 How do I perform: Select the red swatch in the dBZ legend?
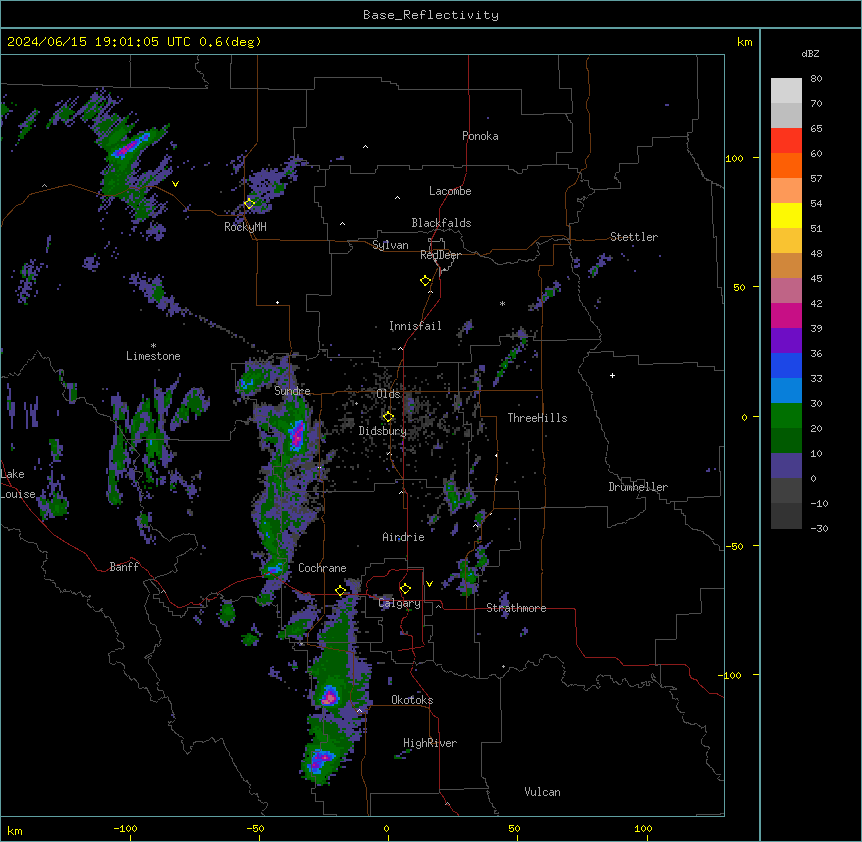(x=786, y=140)
